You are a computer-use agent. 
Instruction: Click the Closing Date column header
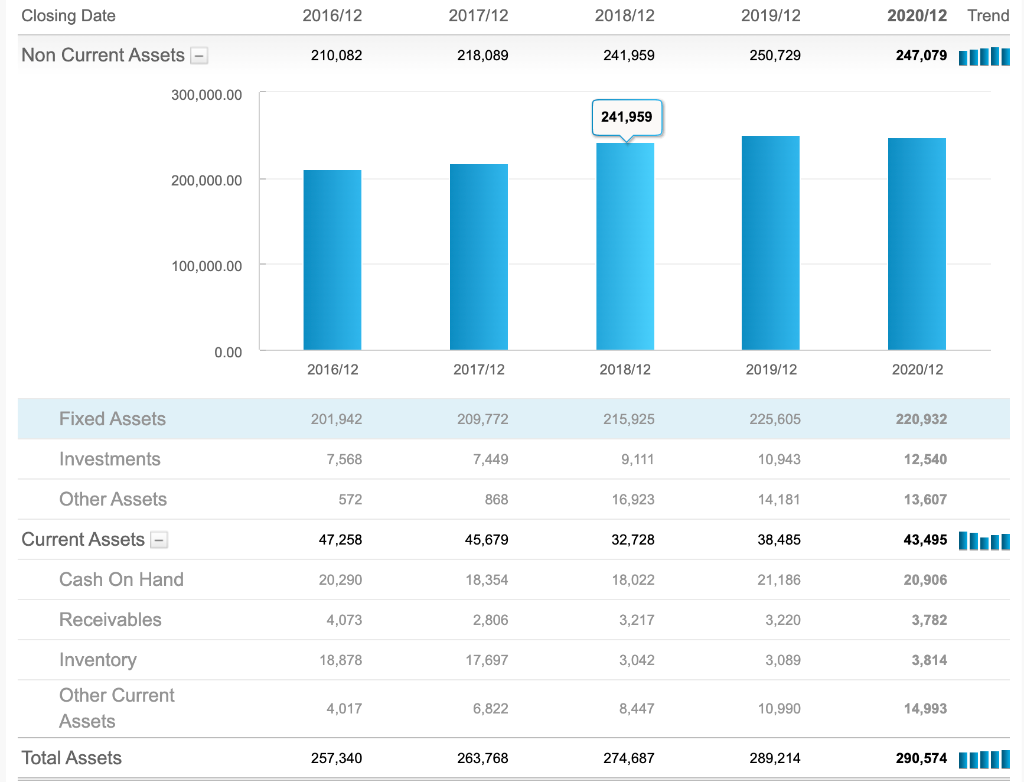pyautogui.click(x=68, y=16)
